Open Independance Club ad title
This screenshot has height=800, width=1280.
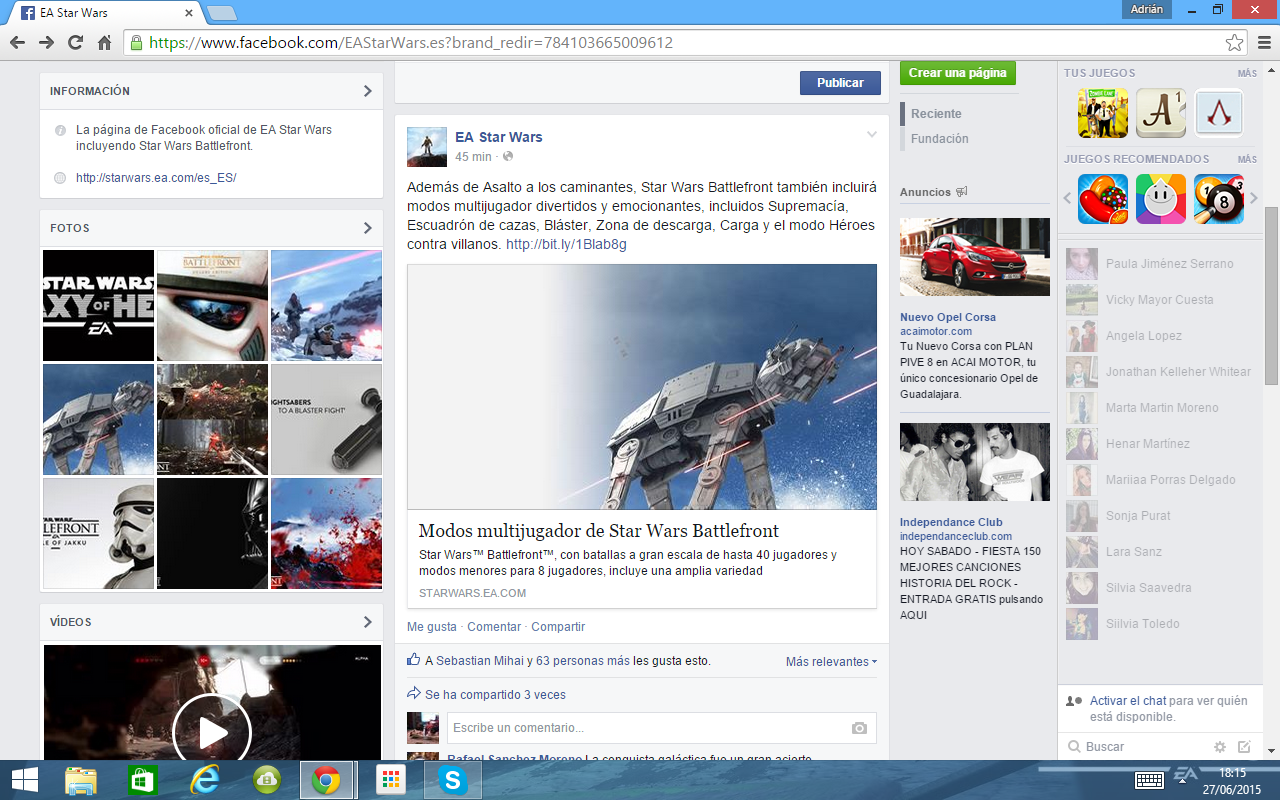(951, 522)
